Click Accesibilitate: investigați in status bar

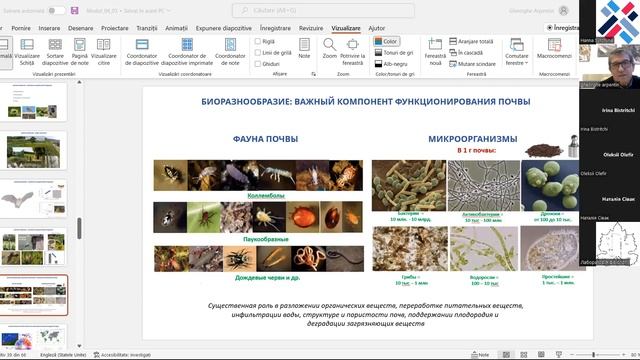click(x=122, y=355)
